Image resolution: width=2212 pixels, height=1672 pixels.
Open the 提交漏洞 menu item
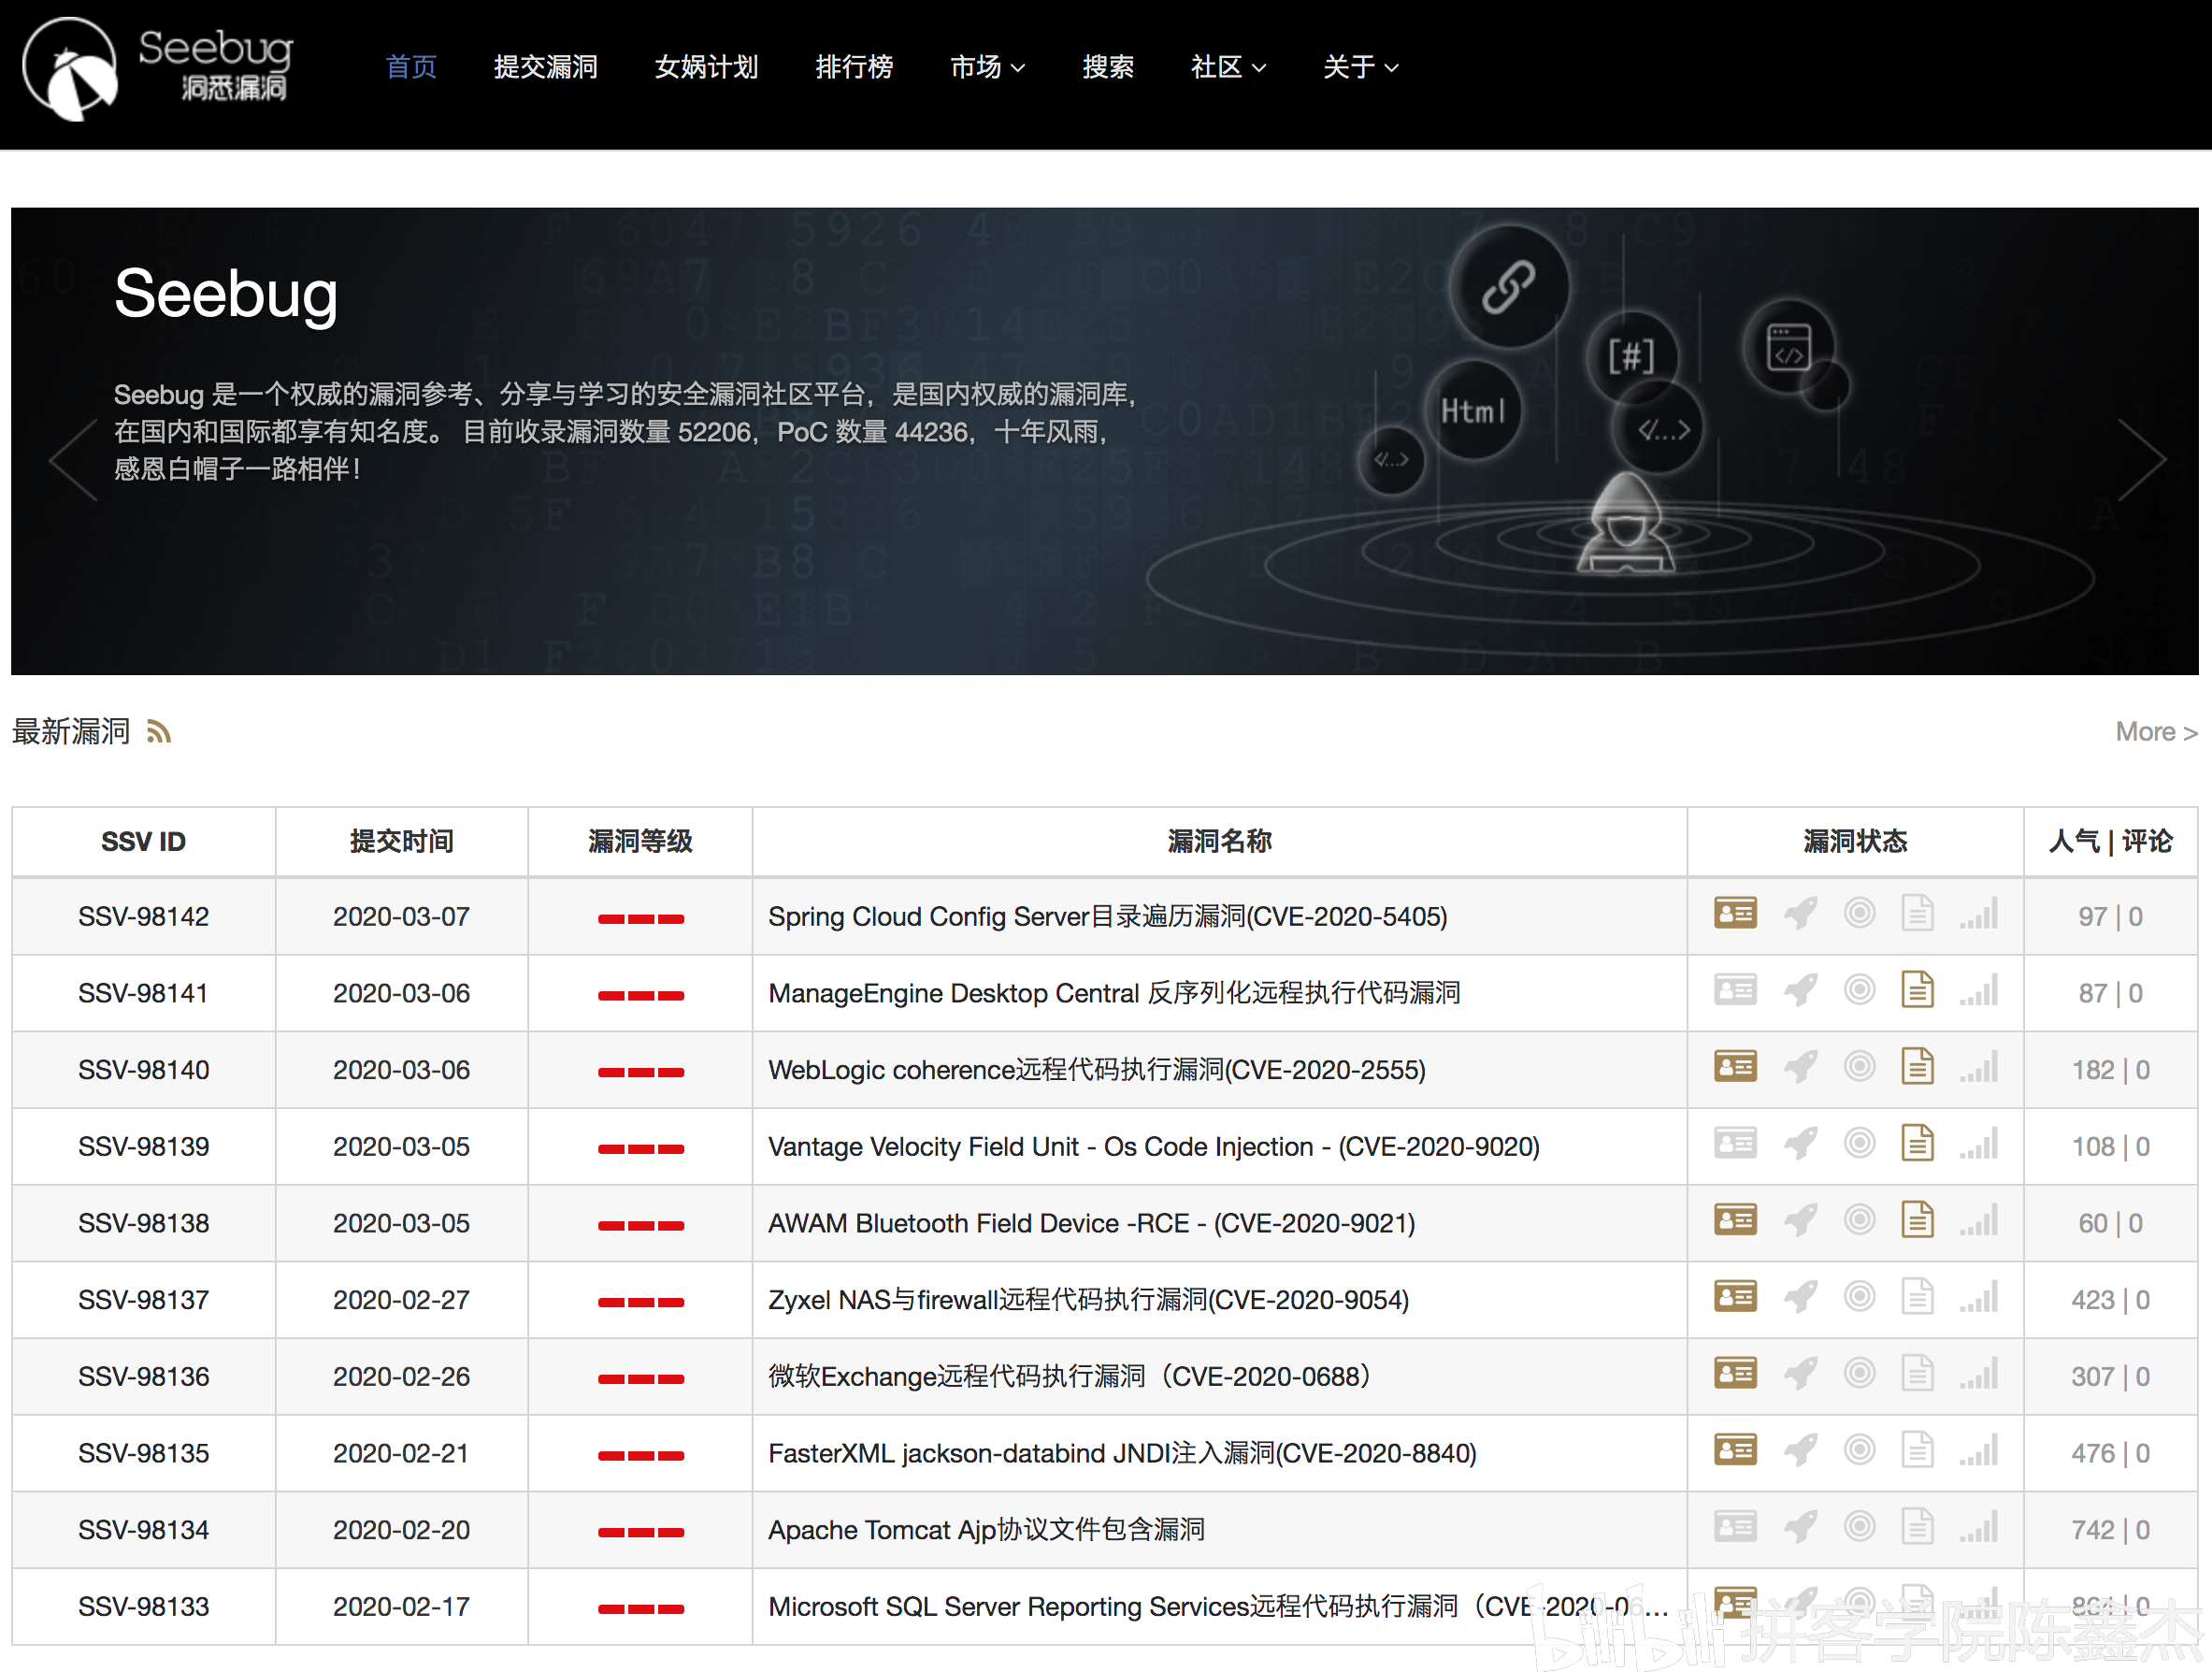point(545,67)
